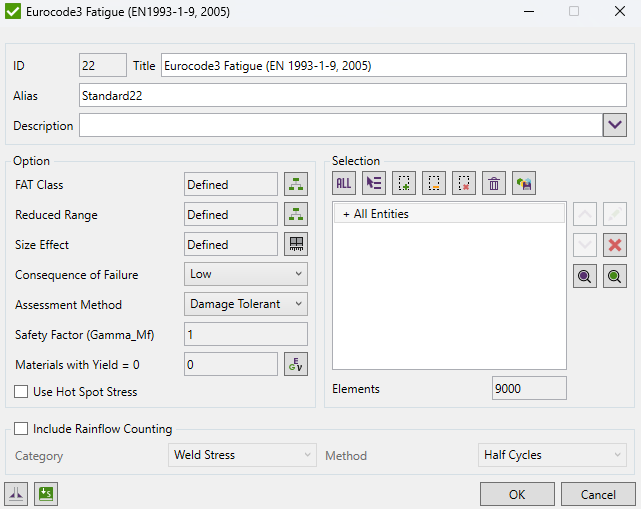Click the ALL selection button
This screenshot has height=509, width=641.
point(344,183)
